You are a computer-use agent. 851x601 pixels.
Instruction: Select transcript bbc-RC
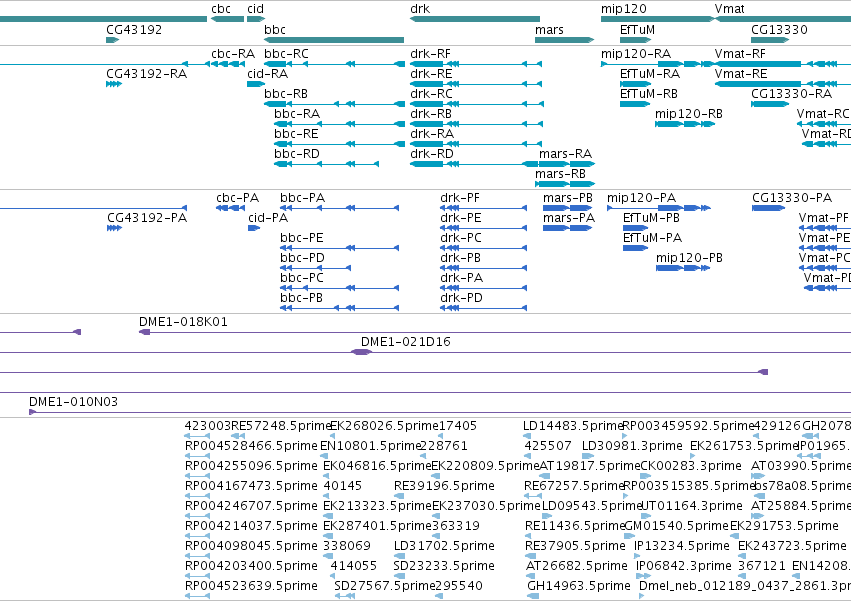coord(334,64)
